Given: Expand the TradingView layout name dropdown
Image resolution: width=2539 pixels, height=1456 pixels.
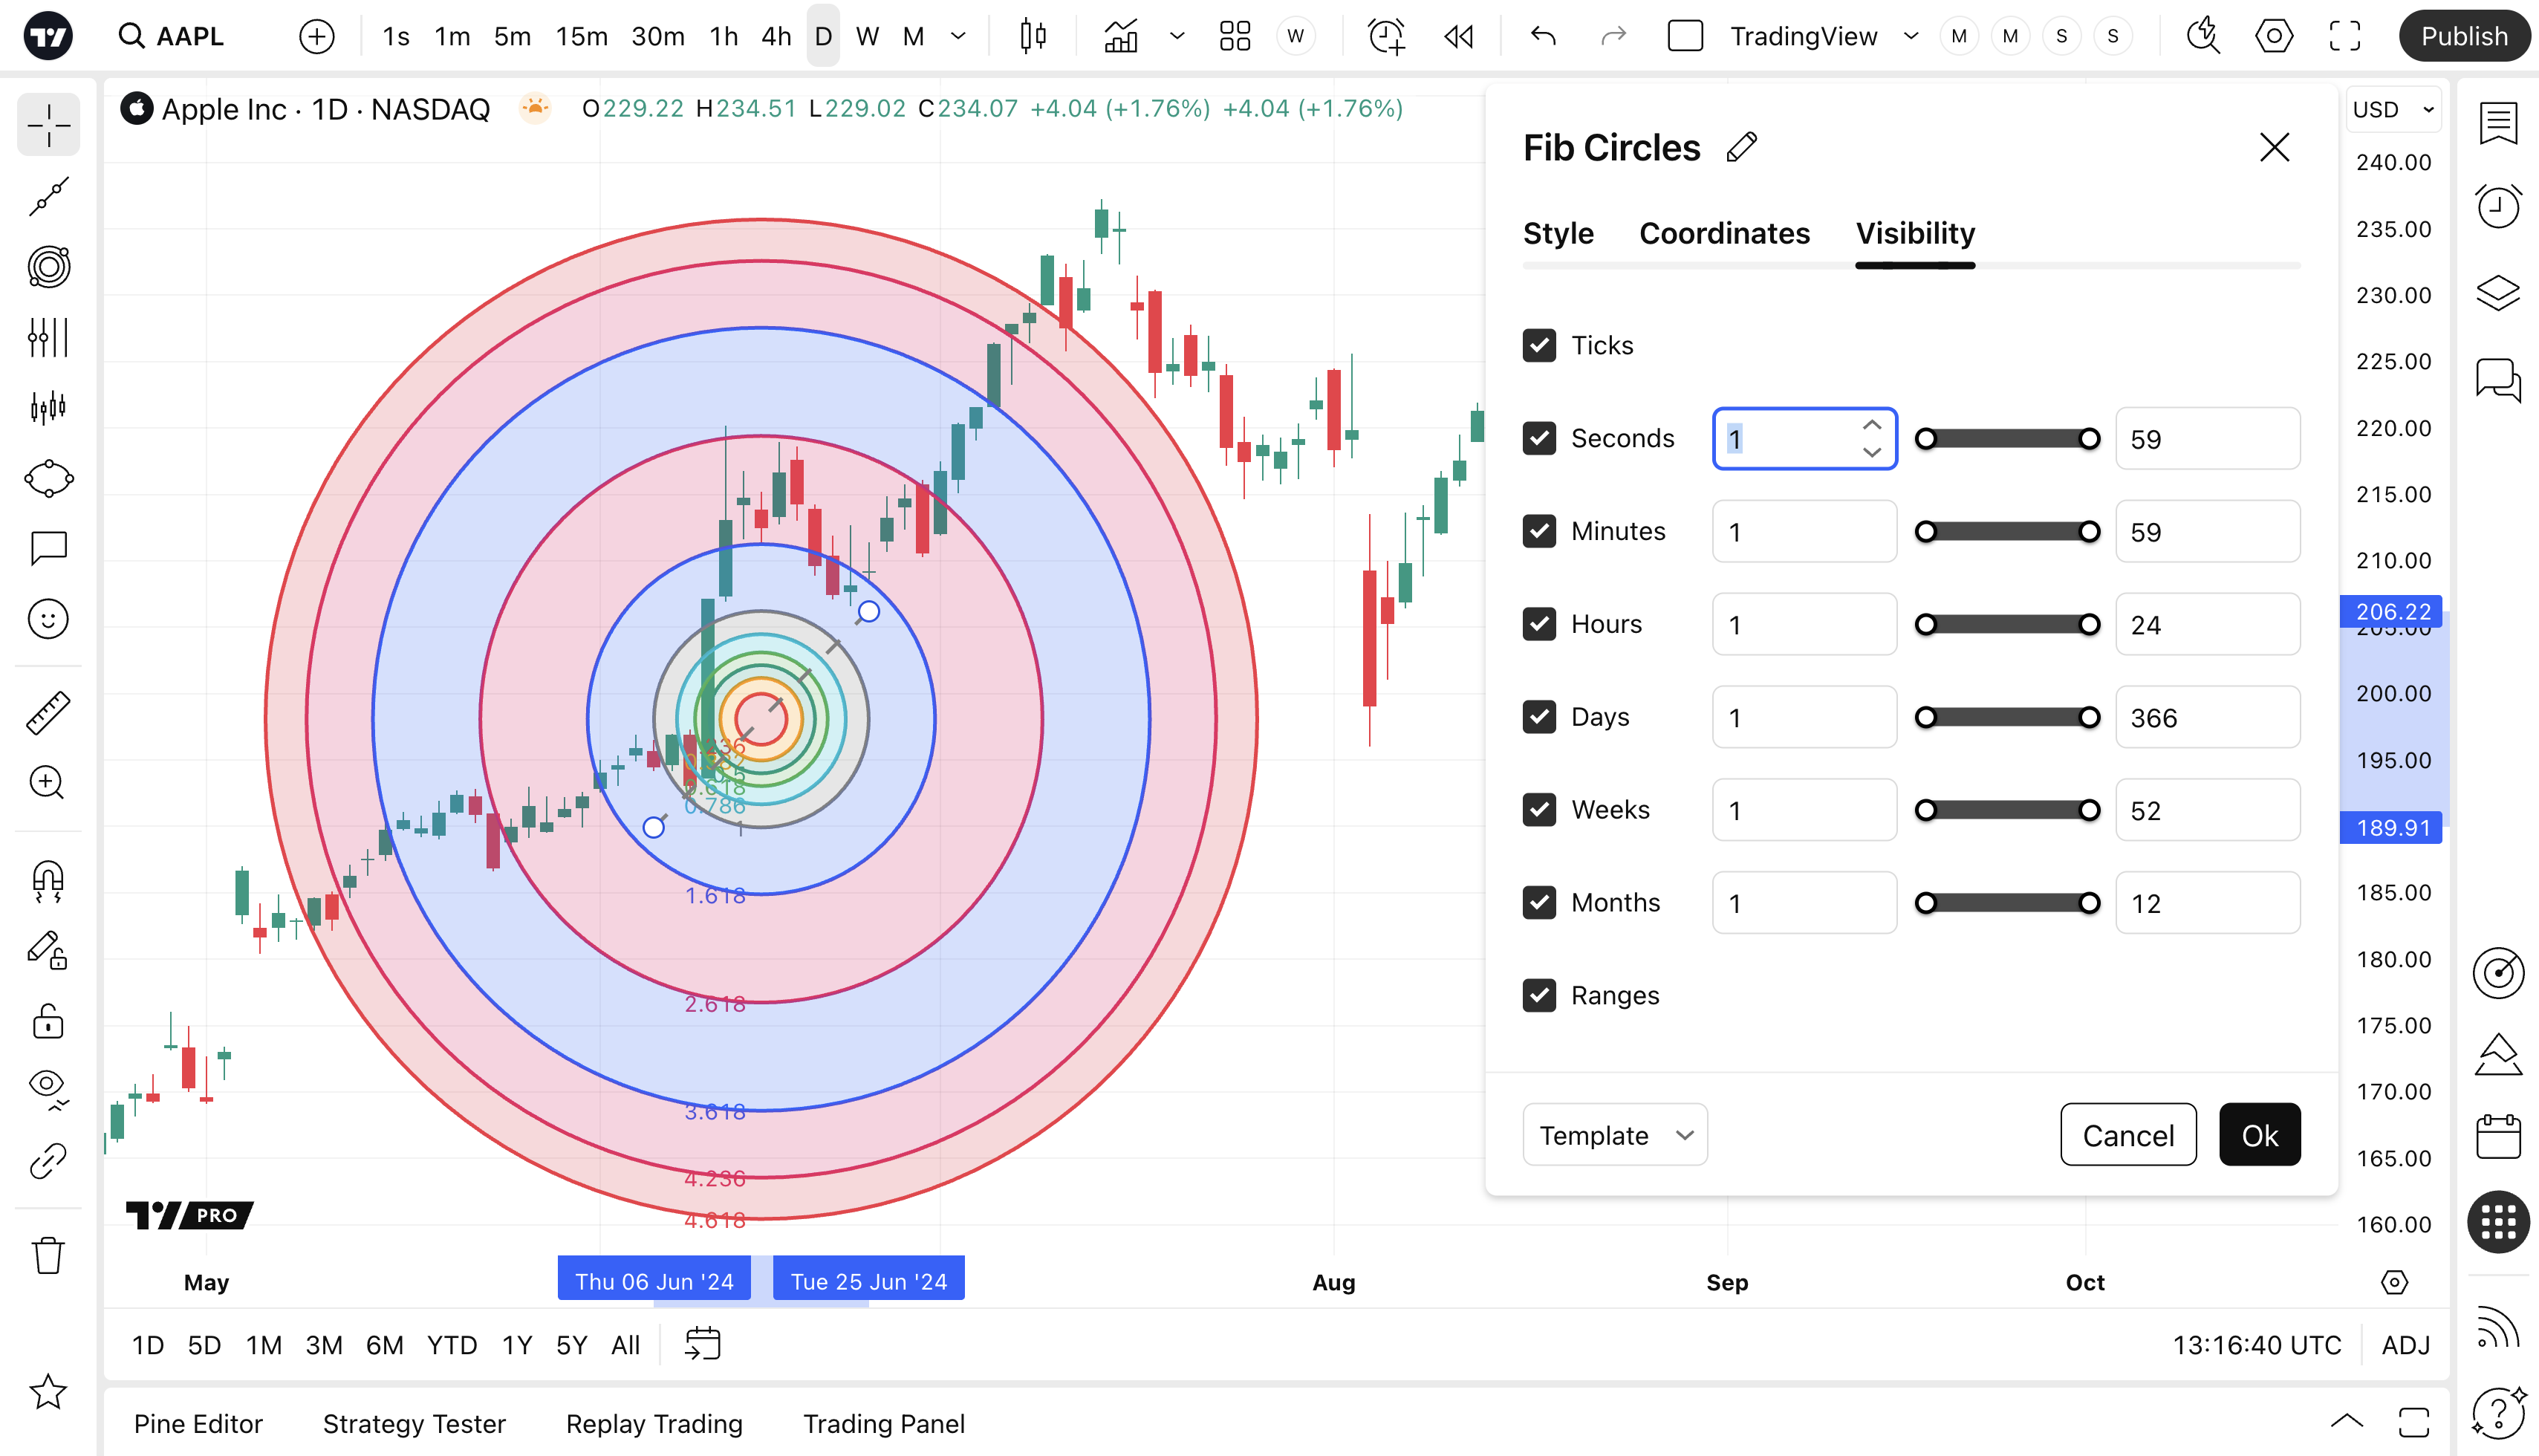Looking at the screenshot, I should 1911,37.
